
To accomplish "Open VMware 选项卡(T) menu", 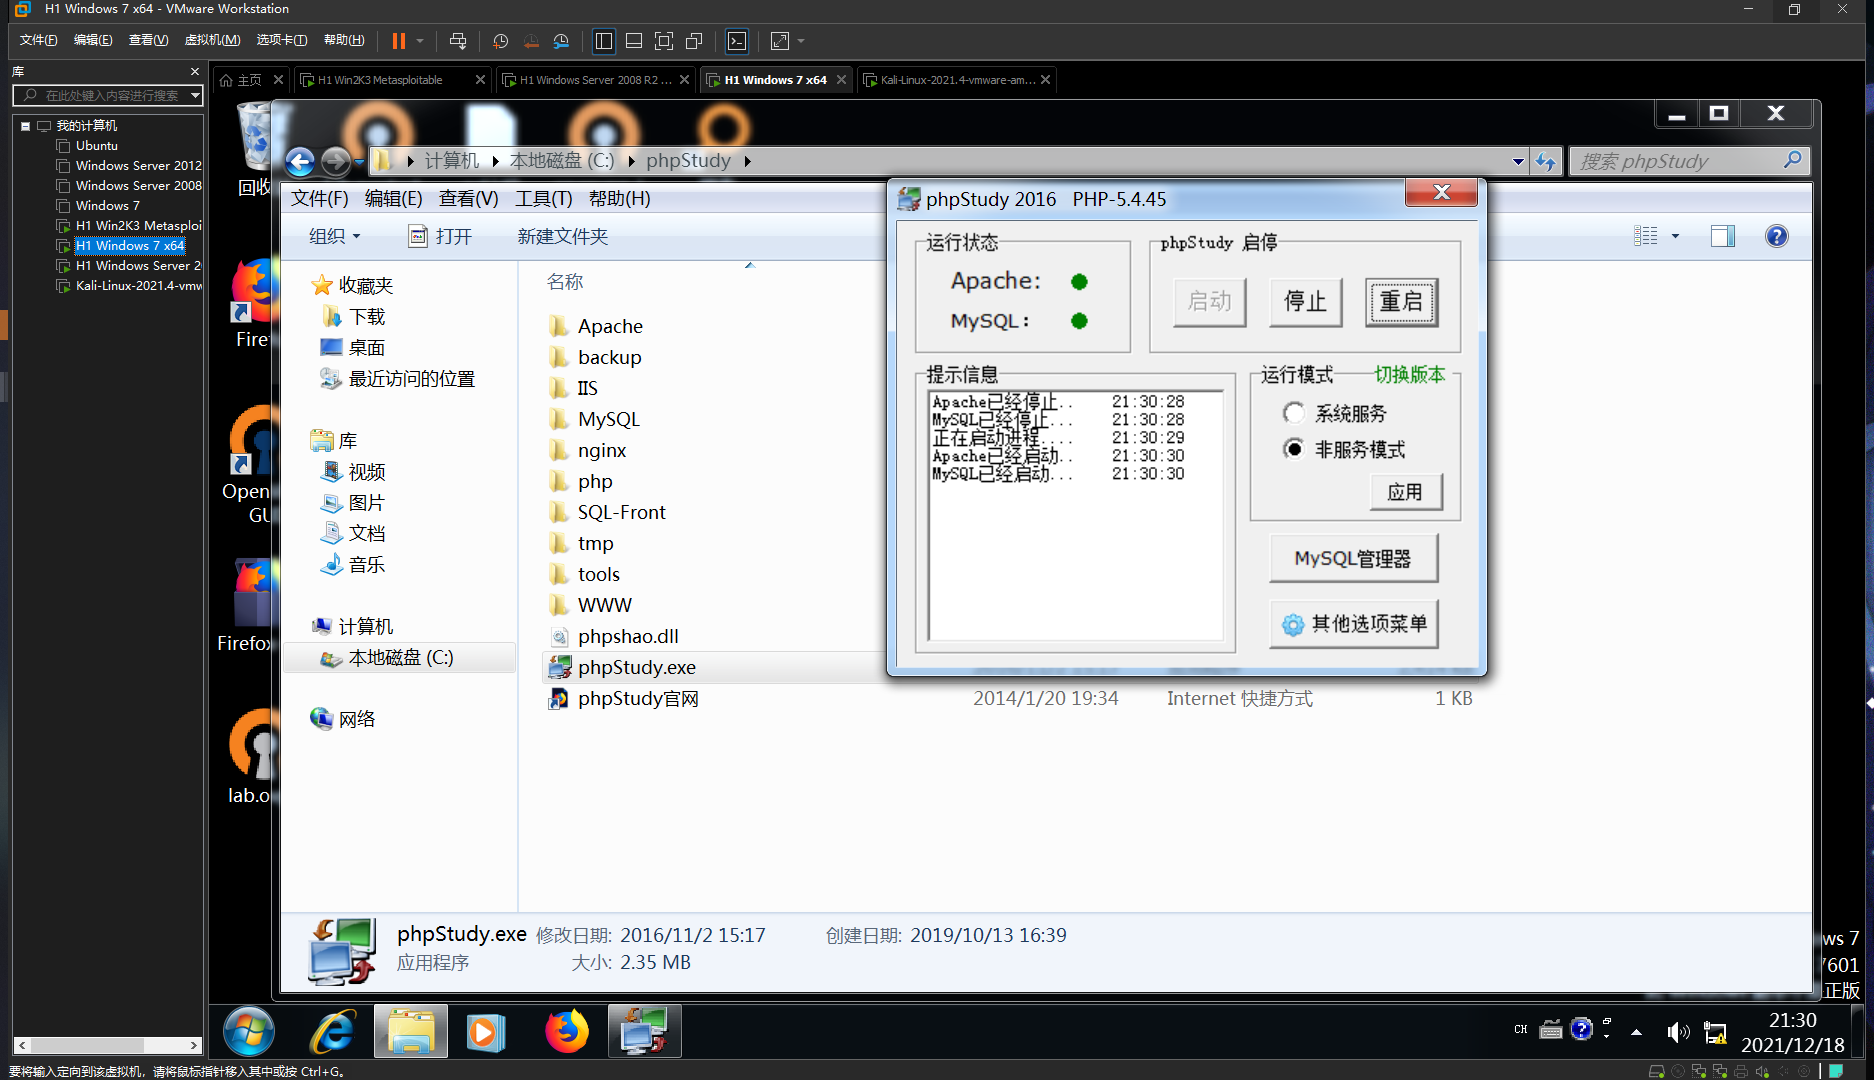I will click(x=282, y=40).
